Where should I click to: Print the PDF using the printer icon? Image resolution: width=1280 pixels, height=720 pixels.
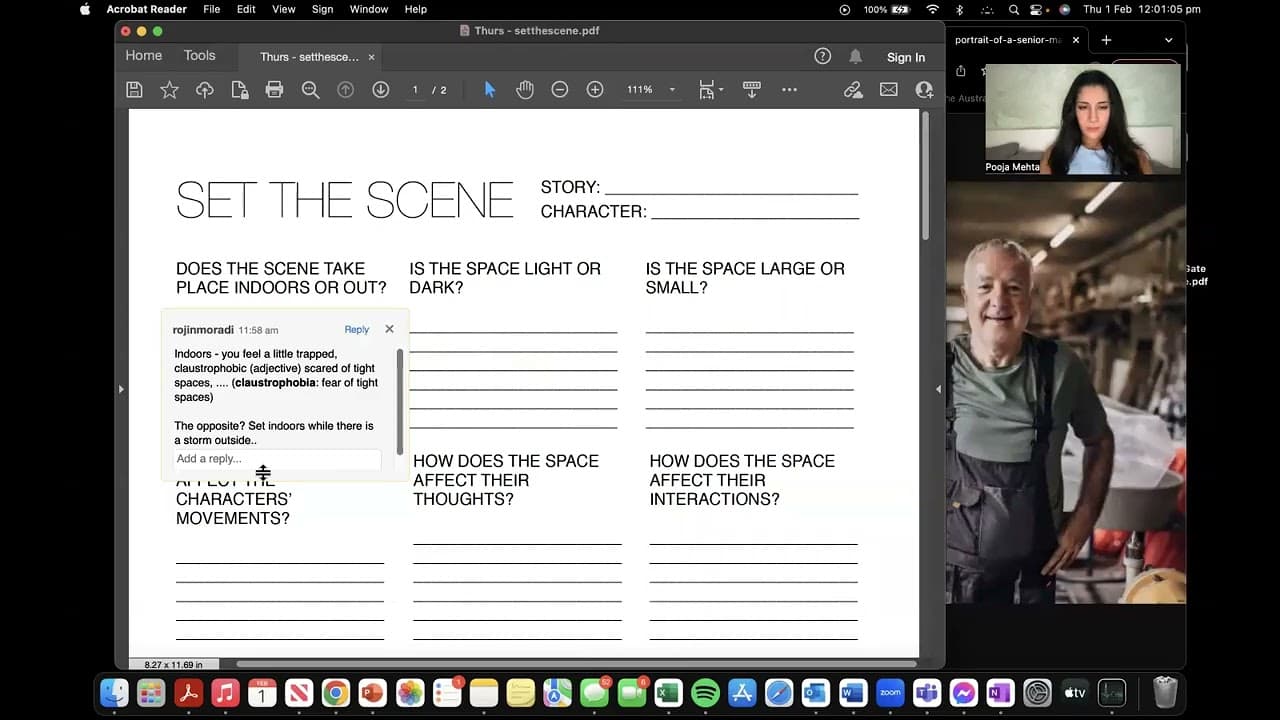(275, 90)
